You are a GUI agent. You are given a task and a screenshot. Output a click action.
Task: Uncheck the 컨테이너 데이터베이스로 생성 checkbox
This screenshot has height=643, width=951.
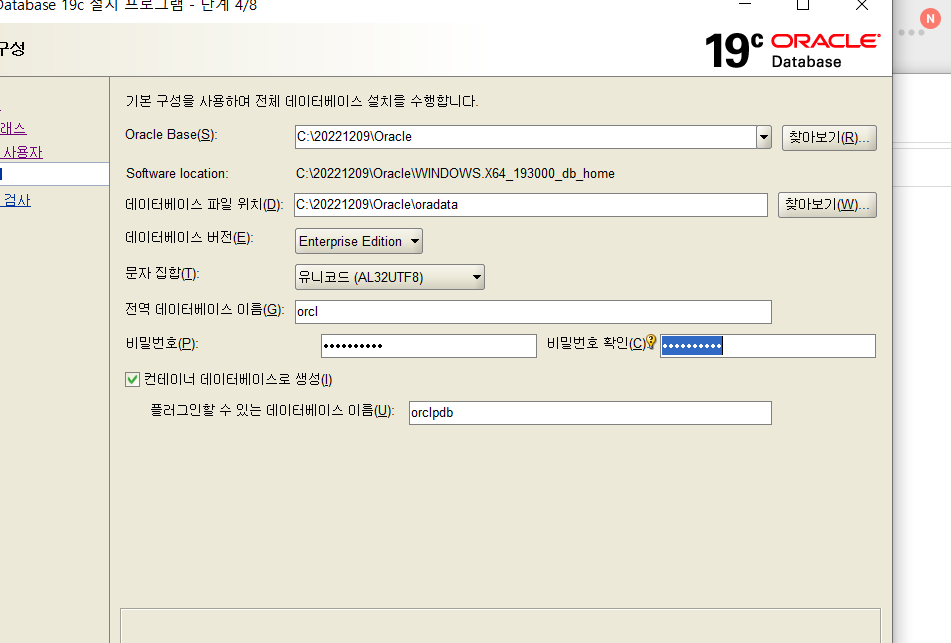pyautogui.click(x=132, y=380)
